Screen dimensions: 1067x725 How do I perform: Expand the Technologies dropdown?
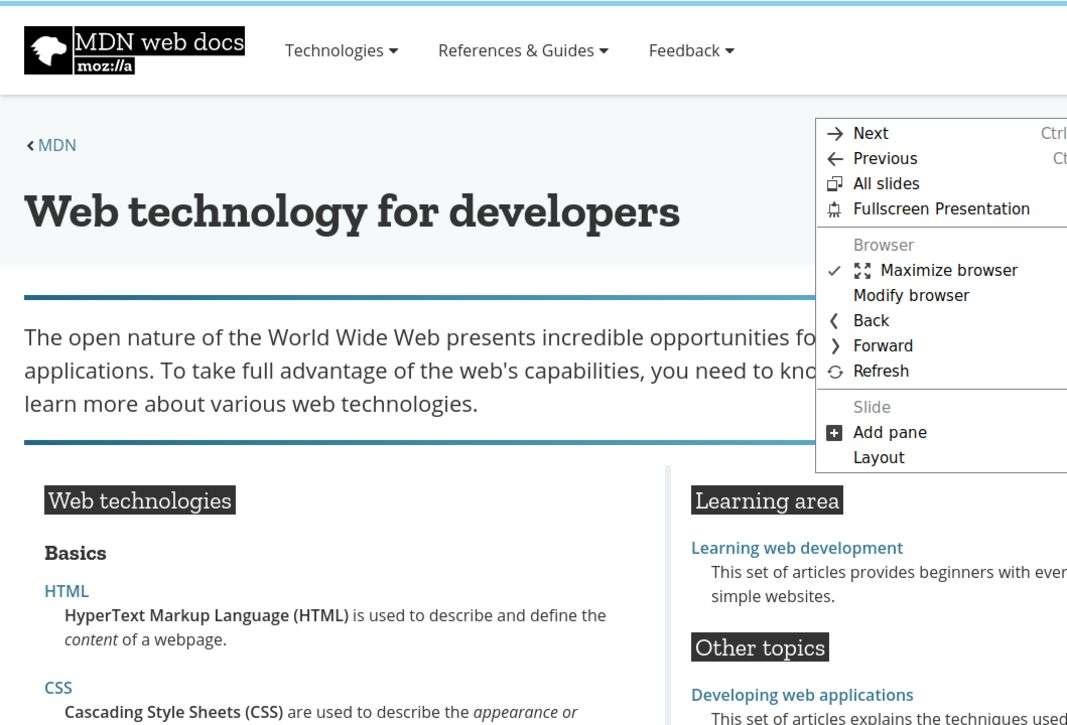point(341,51)
